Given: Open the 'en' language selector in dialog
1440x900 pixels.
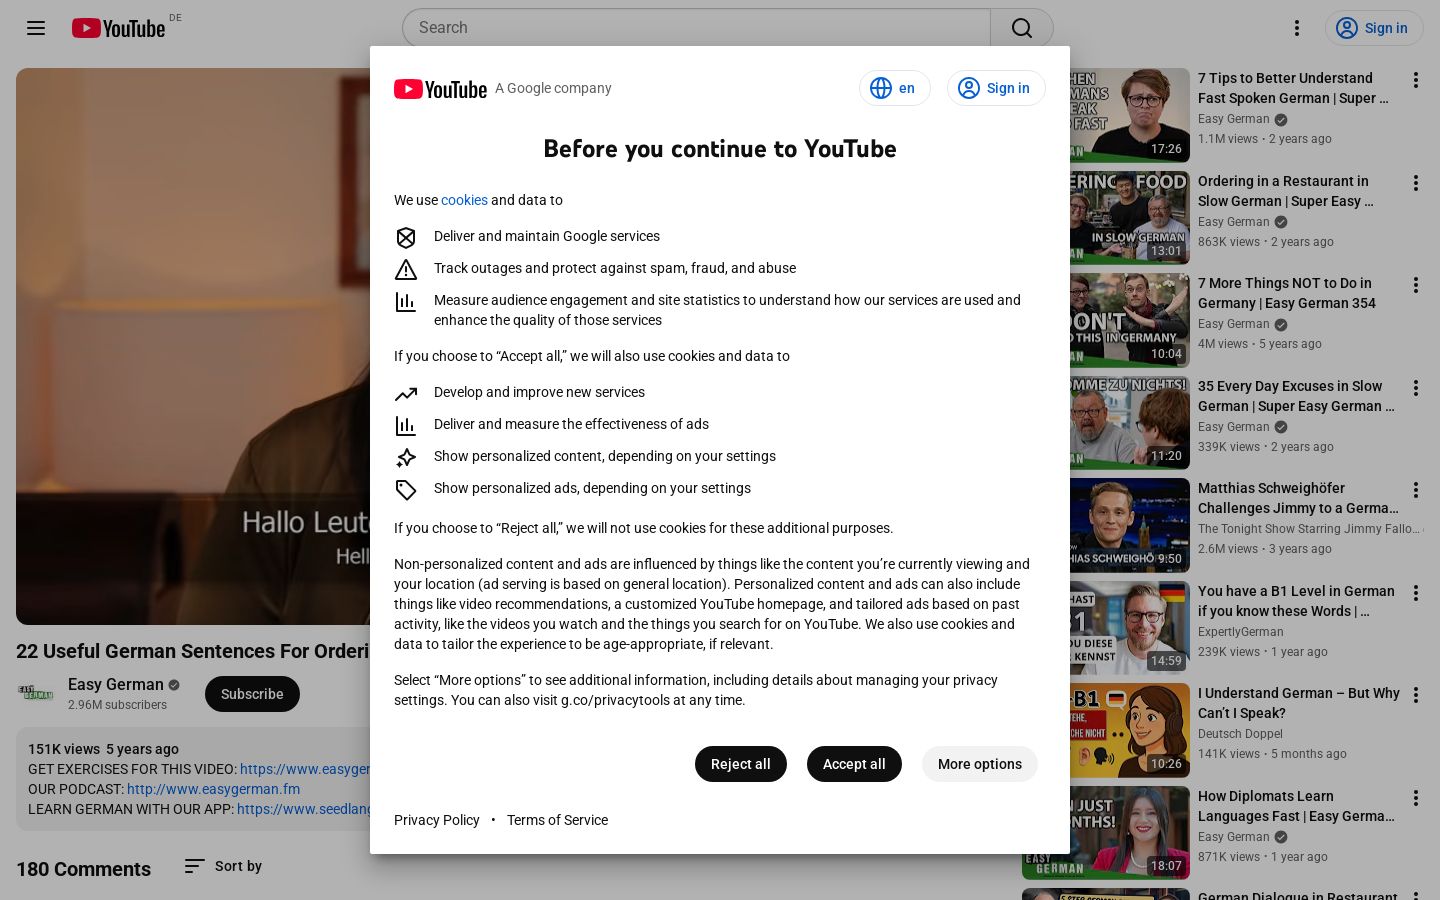Looking at the screenshot, I should click(894, 88).
